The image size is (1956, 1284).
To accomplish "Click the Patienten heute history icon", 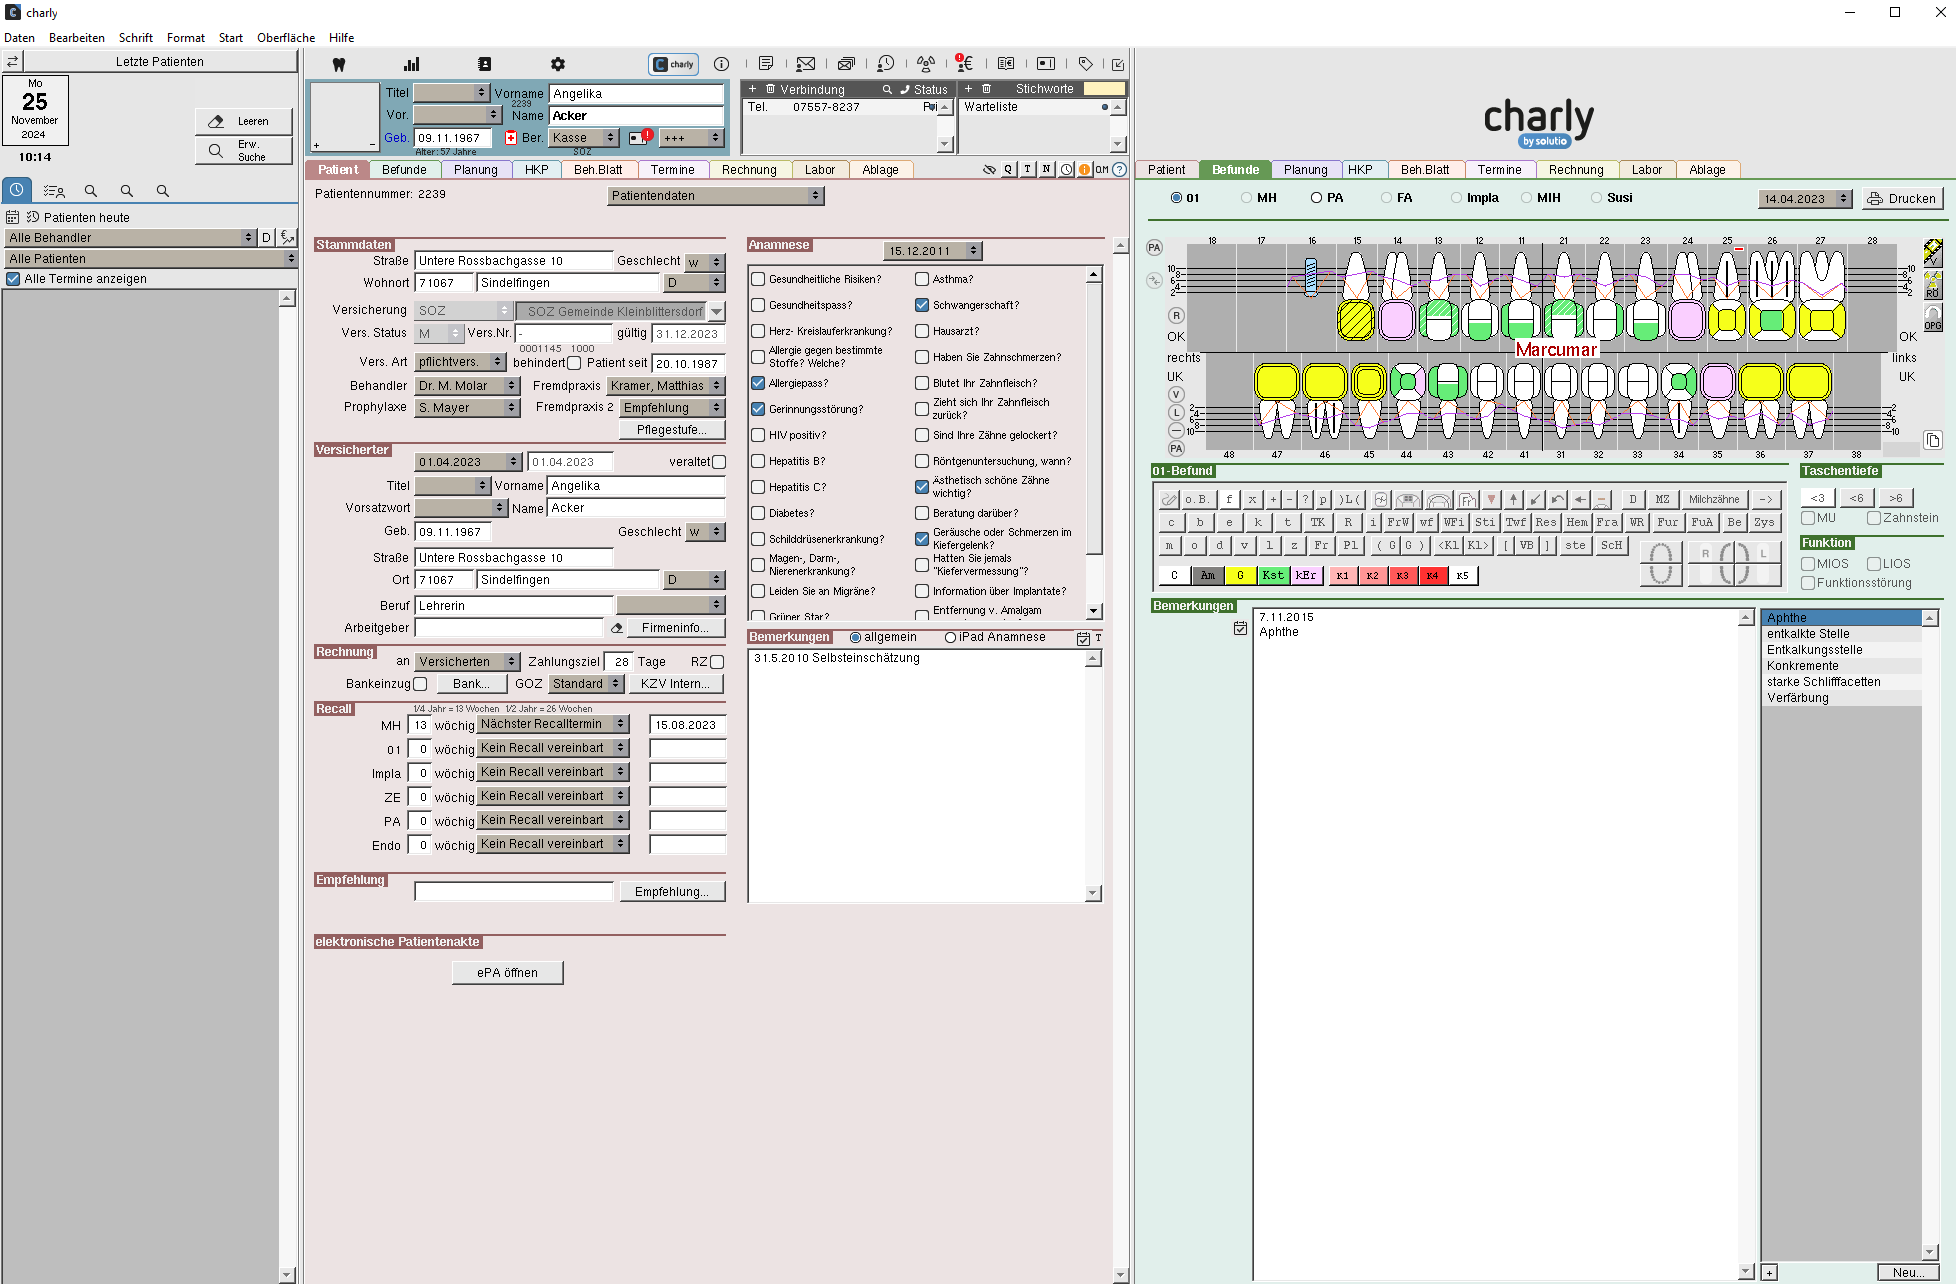I will pyautogui.click(x=33, y=217).
